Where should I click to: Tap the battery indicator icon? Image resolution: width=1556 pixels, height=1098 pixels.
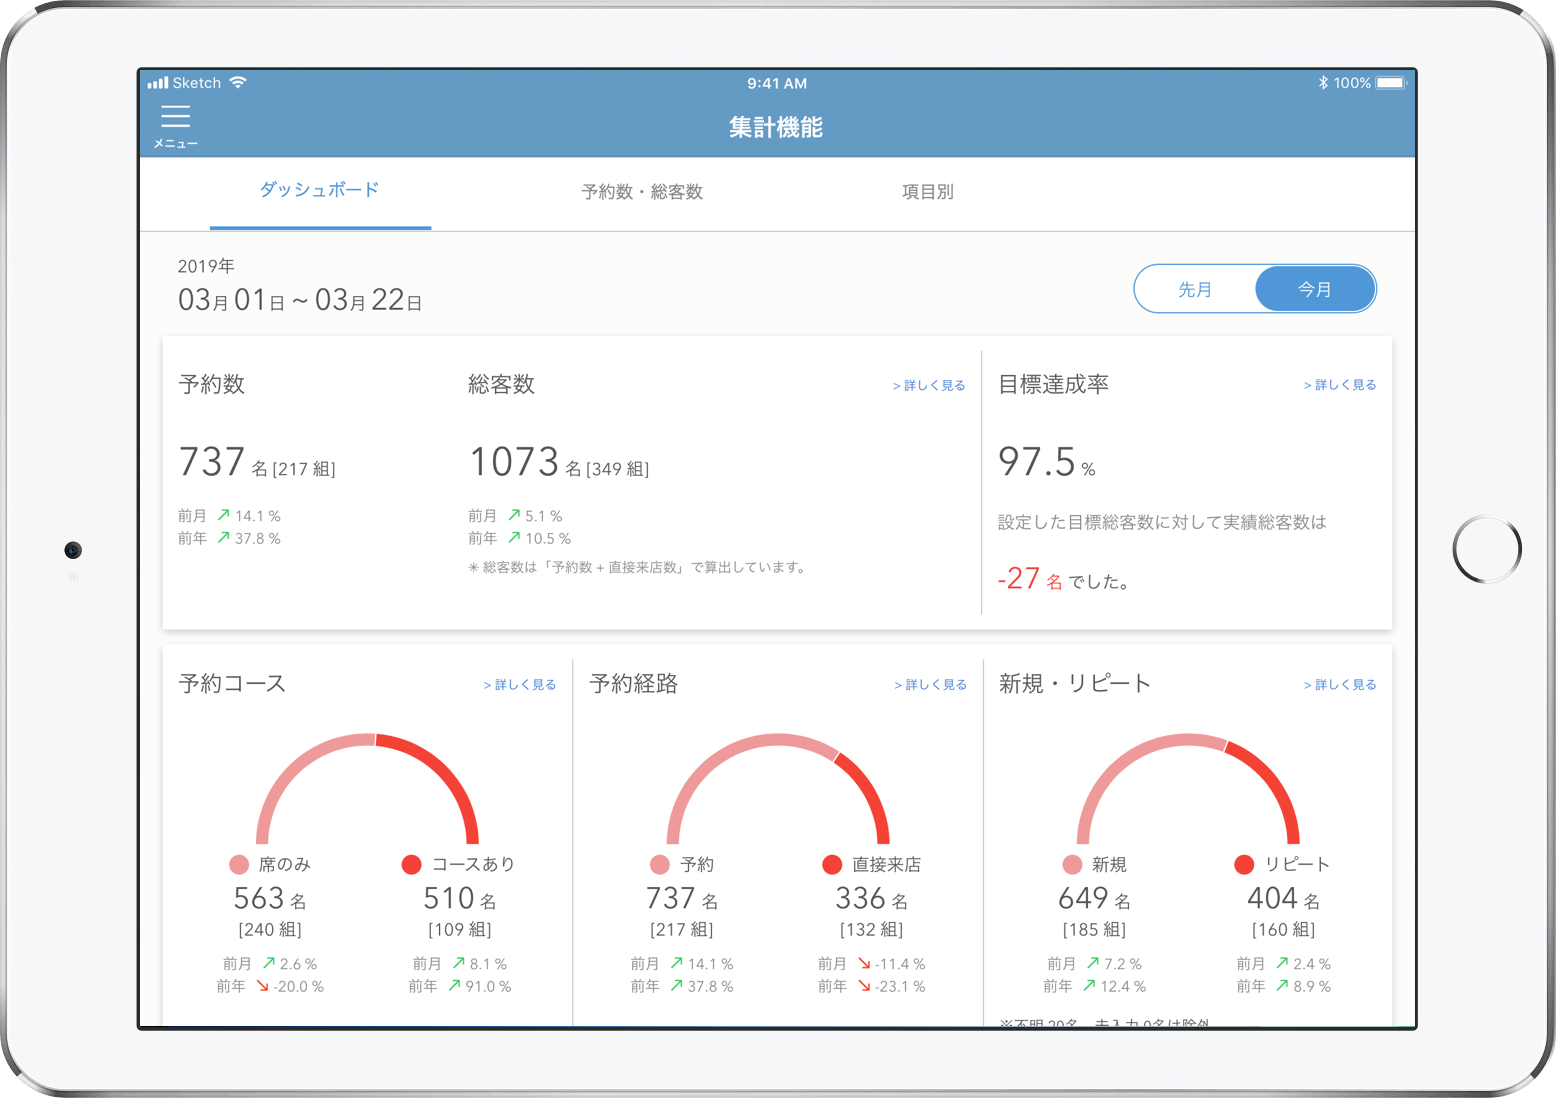click(x=1390, y=83)
